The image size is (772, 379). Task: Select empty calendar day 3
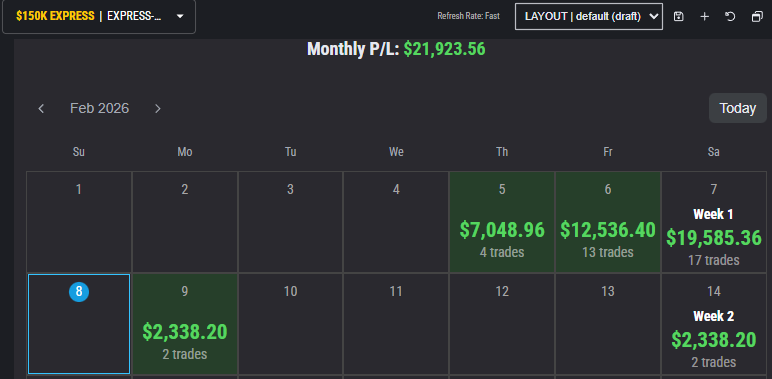[290, 222]
